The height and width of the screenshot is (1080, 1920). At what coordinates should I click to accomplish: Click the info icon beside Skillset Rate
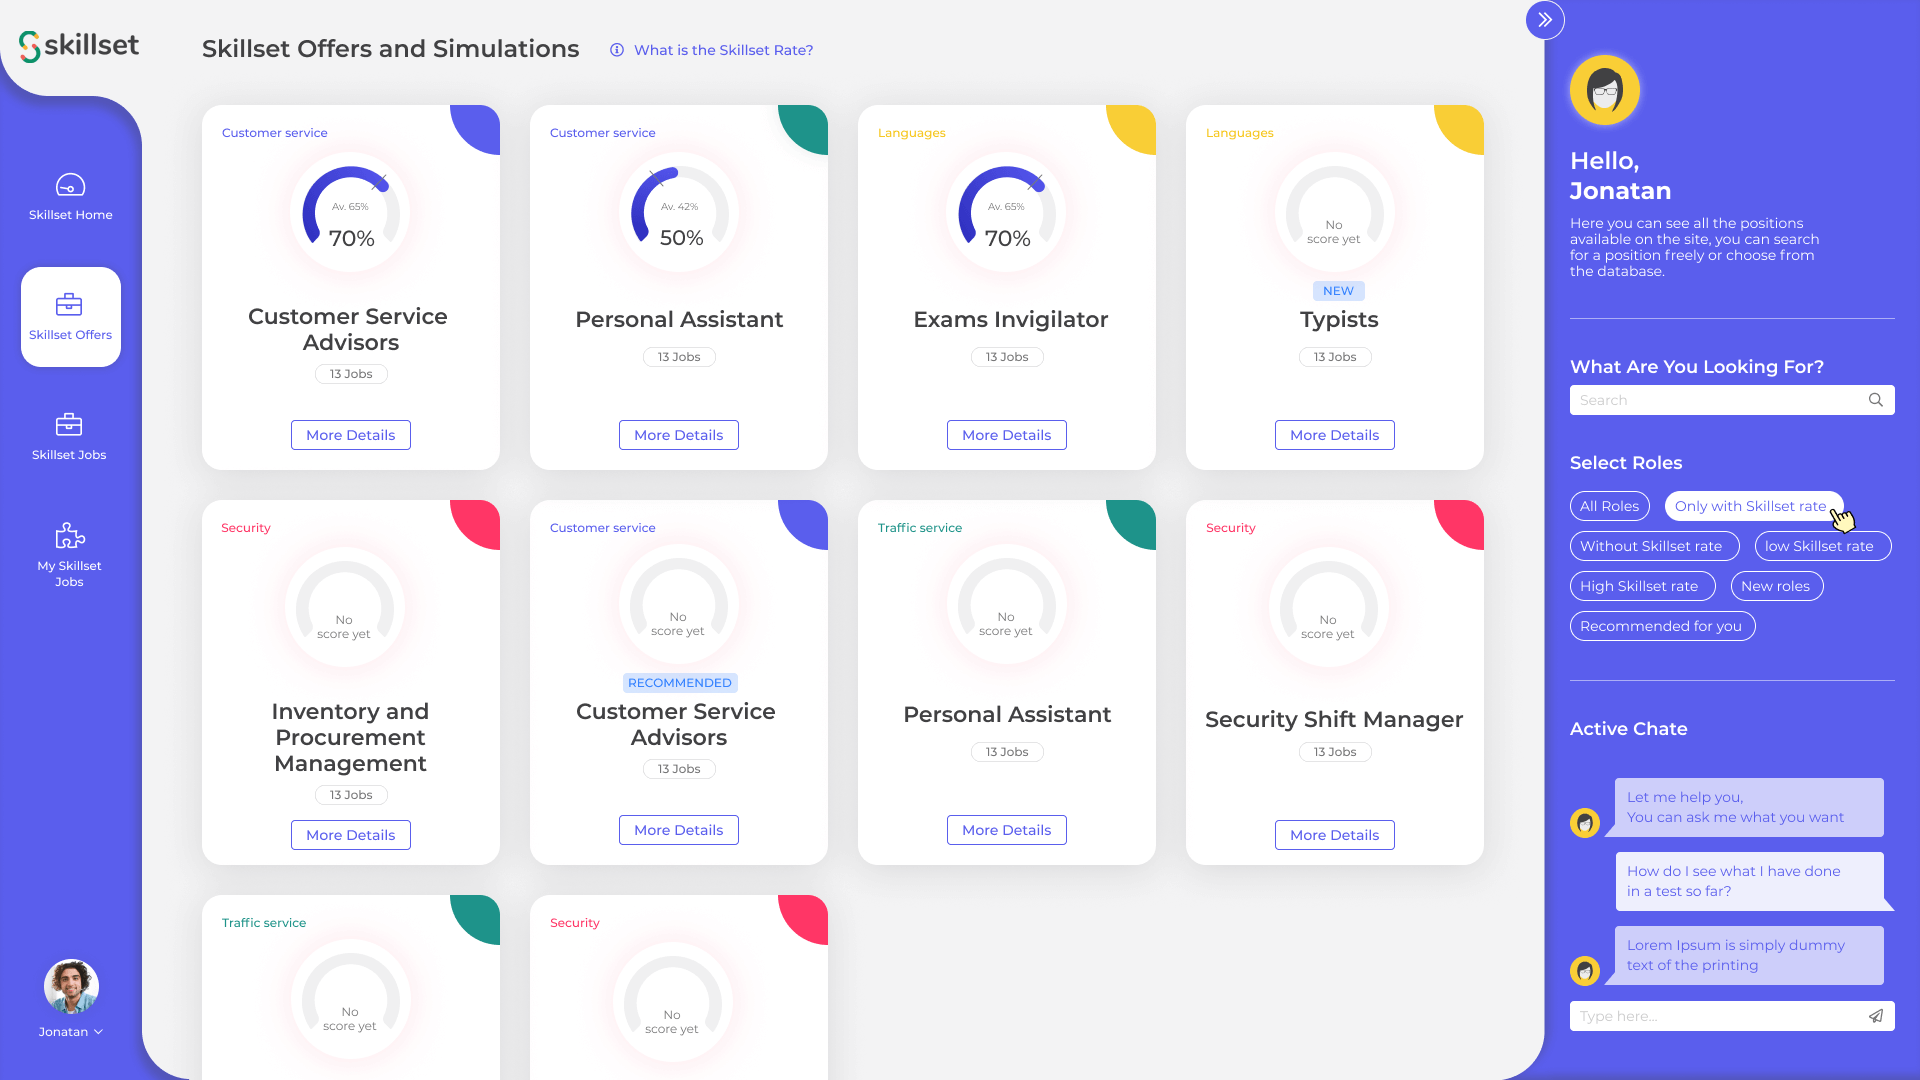pos(617,50)
